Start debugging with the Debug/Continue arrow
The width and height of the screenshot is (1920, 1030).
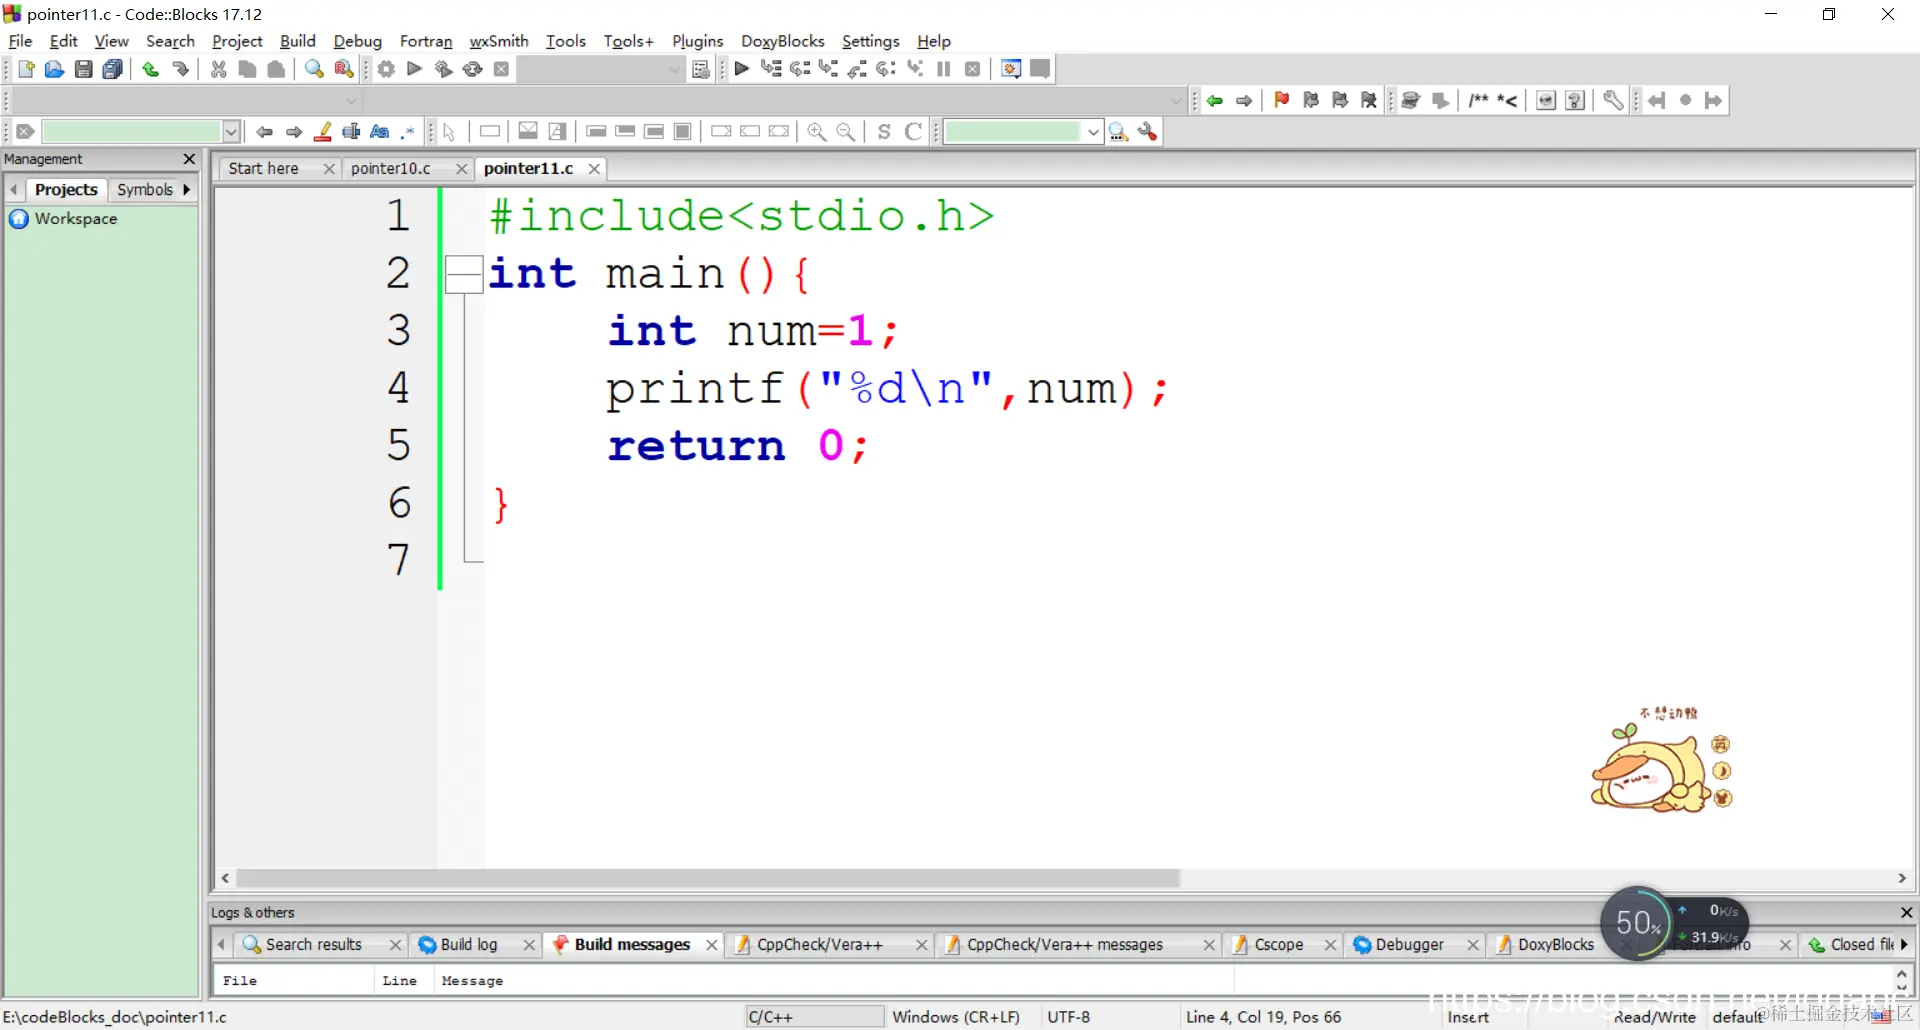tap(742, 69)
